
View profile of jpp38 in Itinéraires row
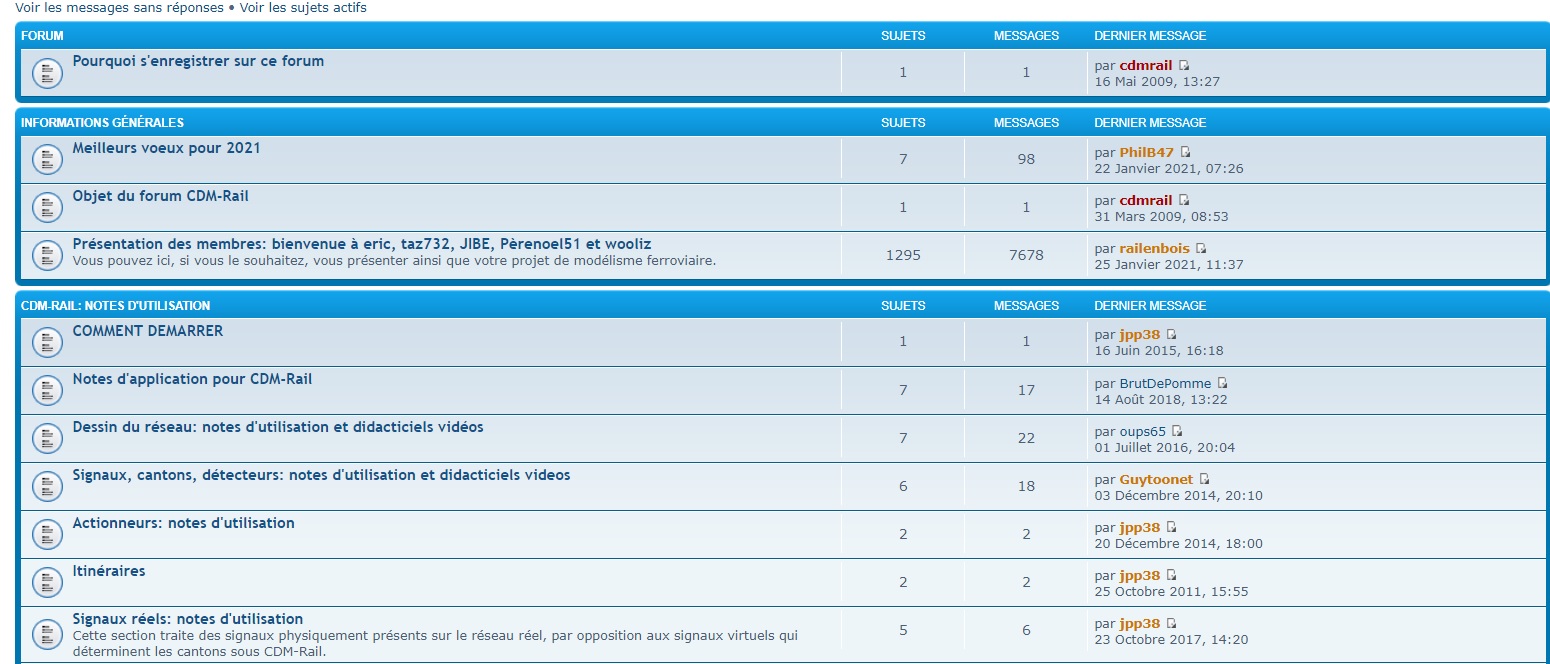[x=1140, y=576]
